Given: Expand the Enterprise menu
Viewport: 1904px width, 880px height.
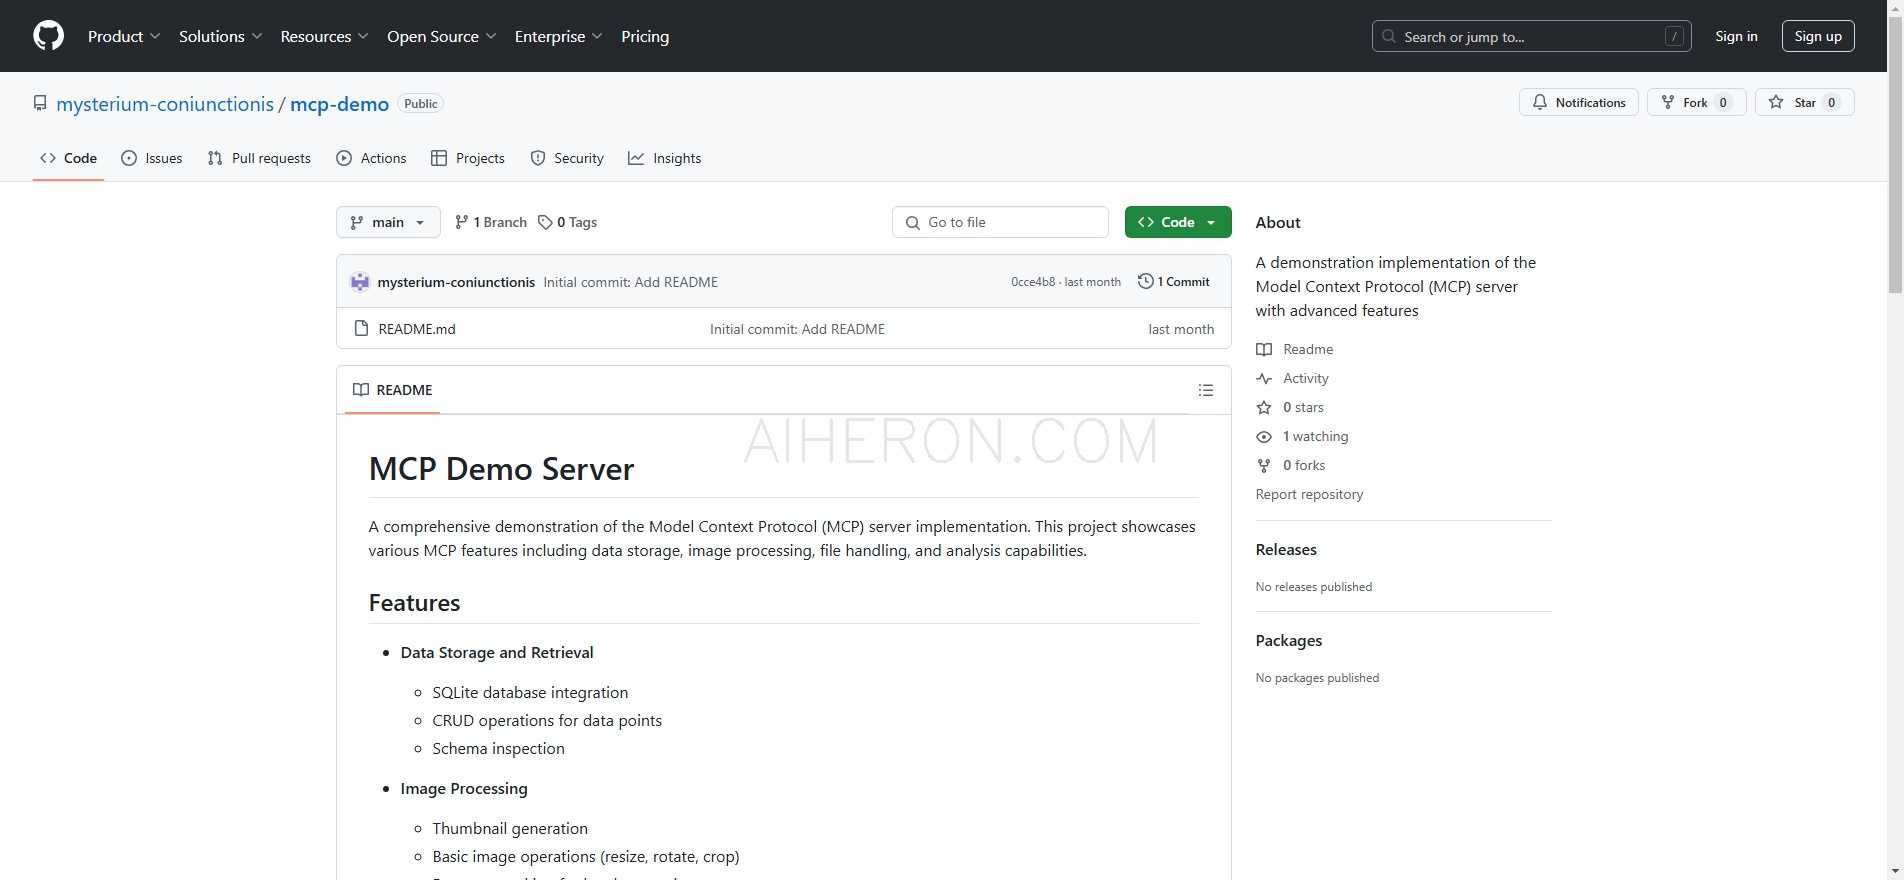Looking at the screenshot, I should point(558,36).
